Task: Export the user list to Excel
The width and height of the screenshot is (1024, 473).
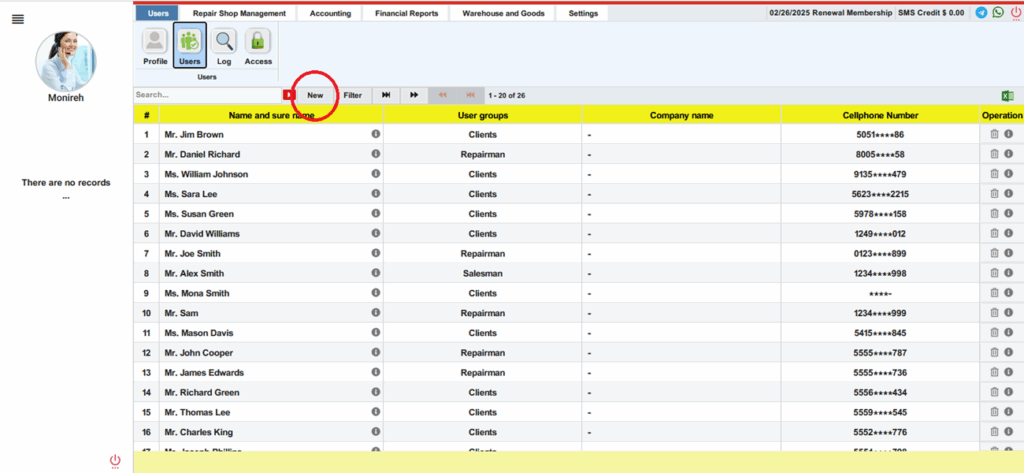Action: click(x=1008, y=95)
